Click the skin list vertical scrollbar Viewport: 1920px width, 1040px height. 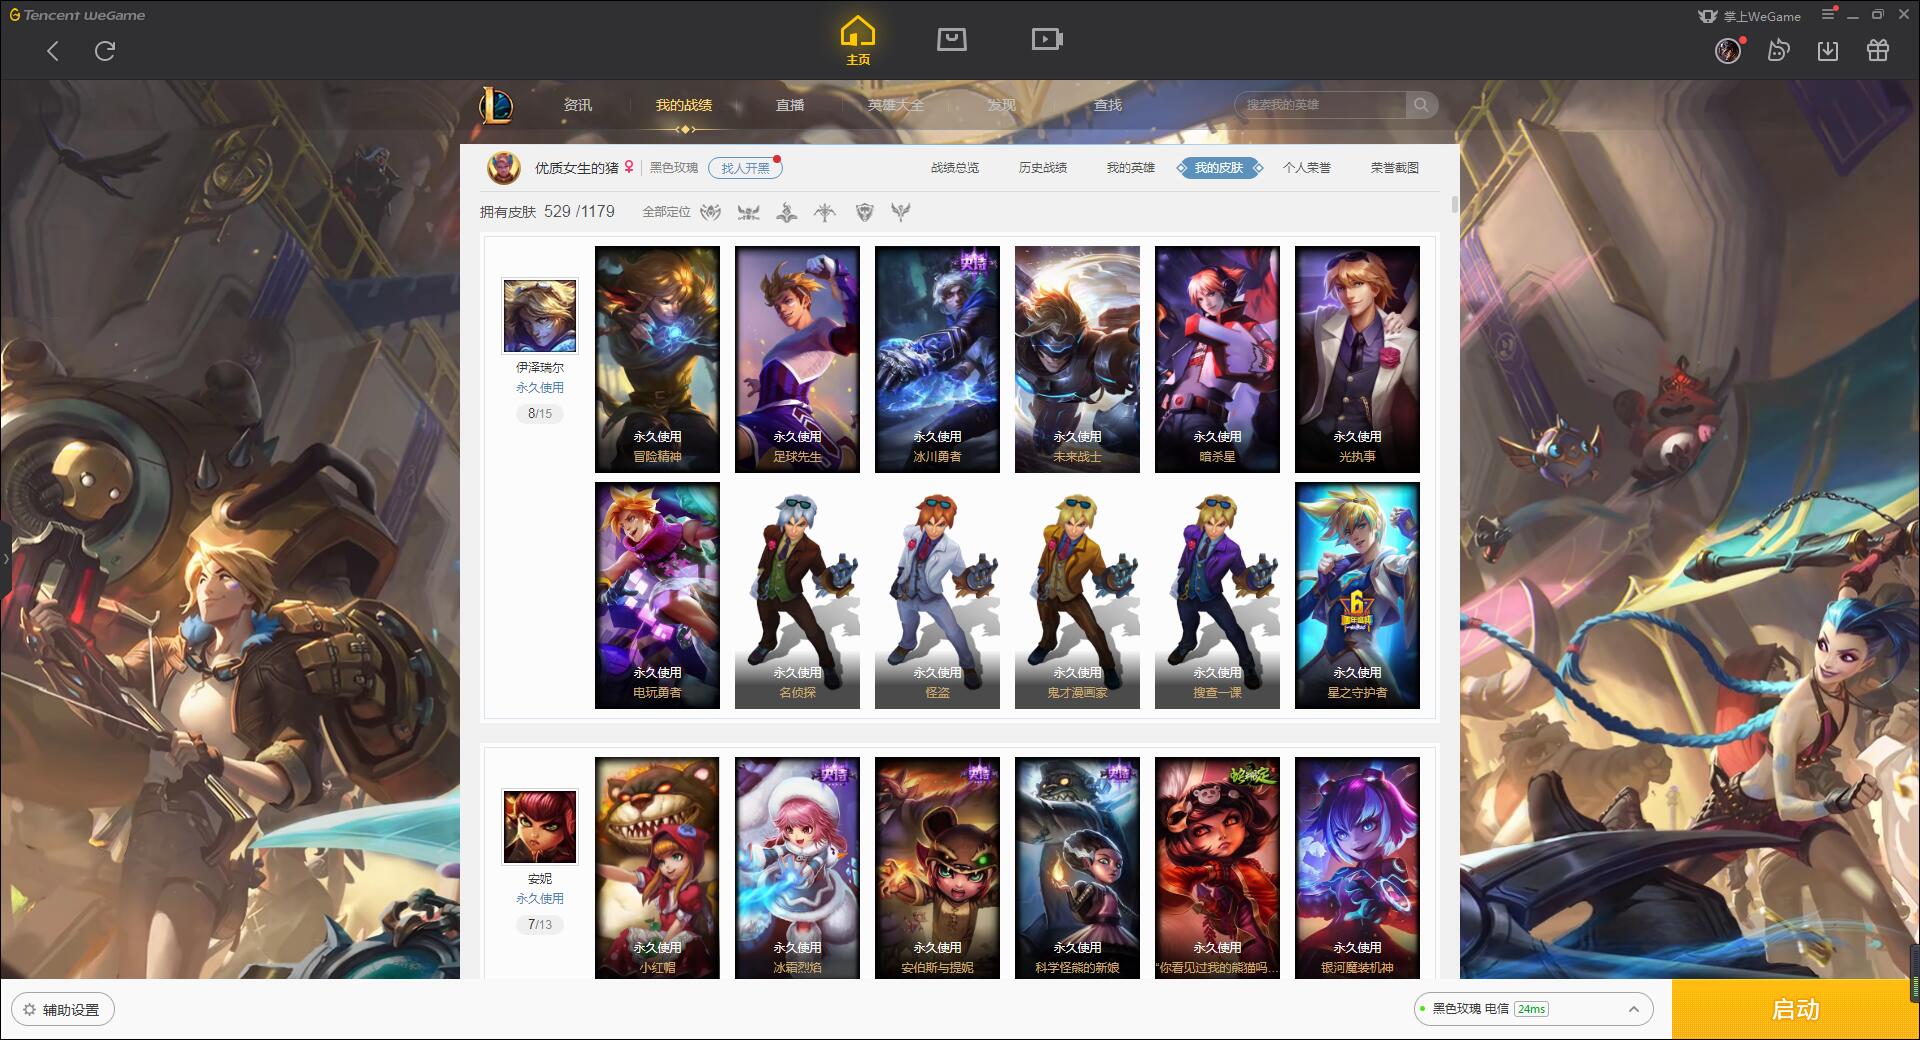[x=1454, y=205]
